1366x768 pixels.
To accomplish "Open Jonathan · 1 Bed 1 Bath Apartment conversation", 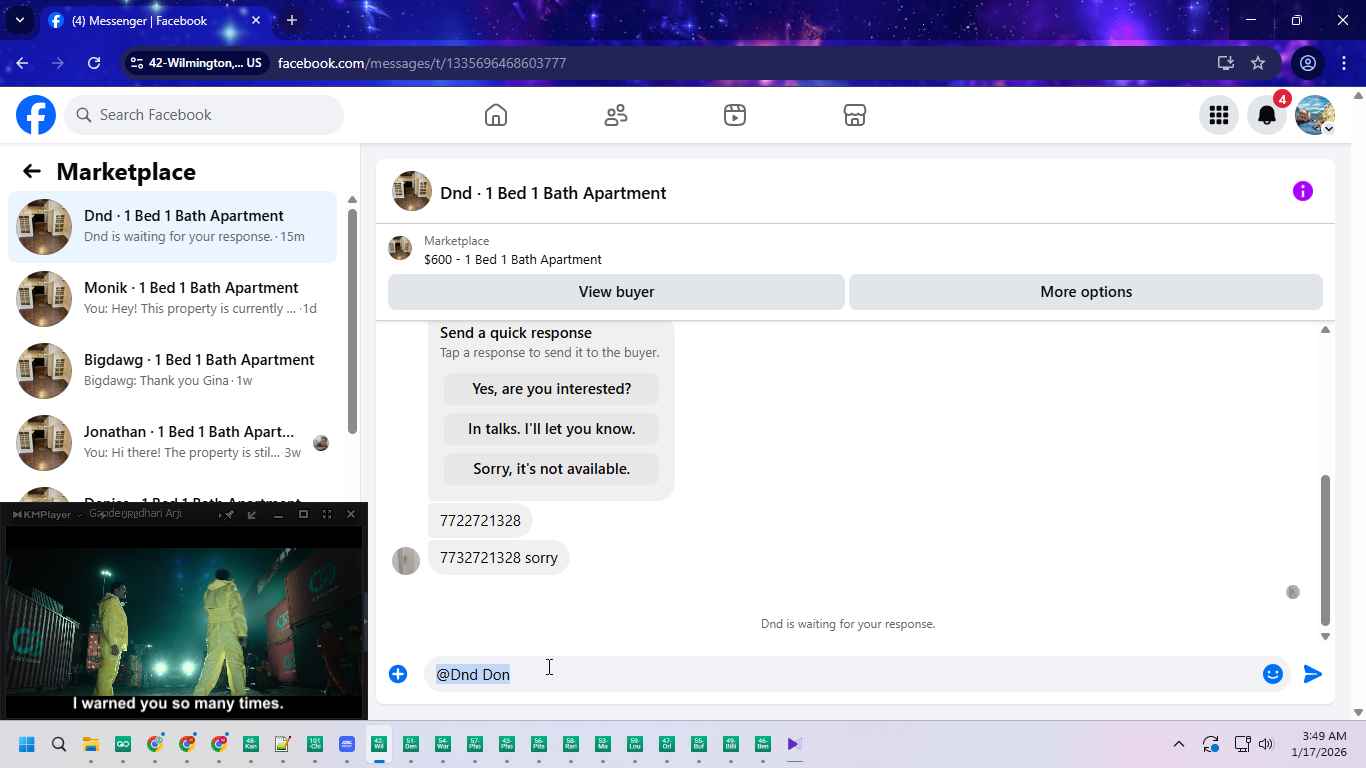I will click(x=172, y=443).
